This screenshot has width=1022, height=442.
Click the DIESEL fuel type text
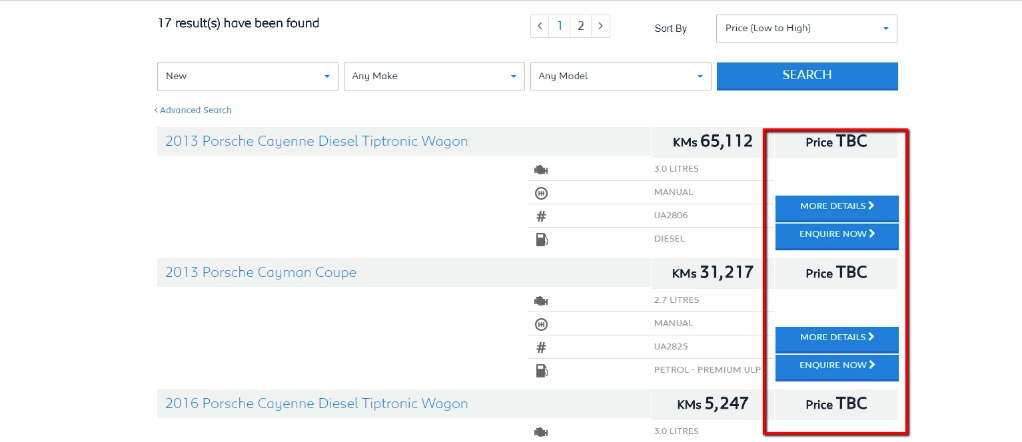click(669, 239)
